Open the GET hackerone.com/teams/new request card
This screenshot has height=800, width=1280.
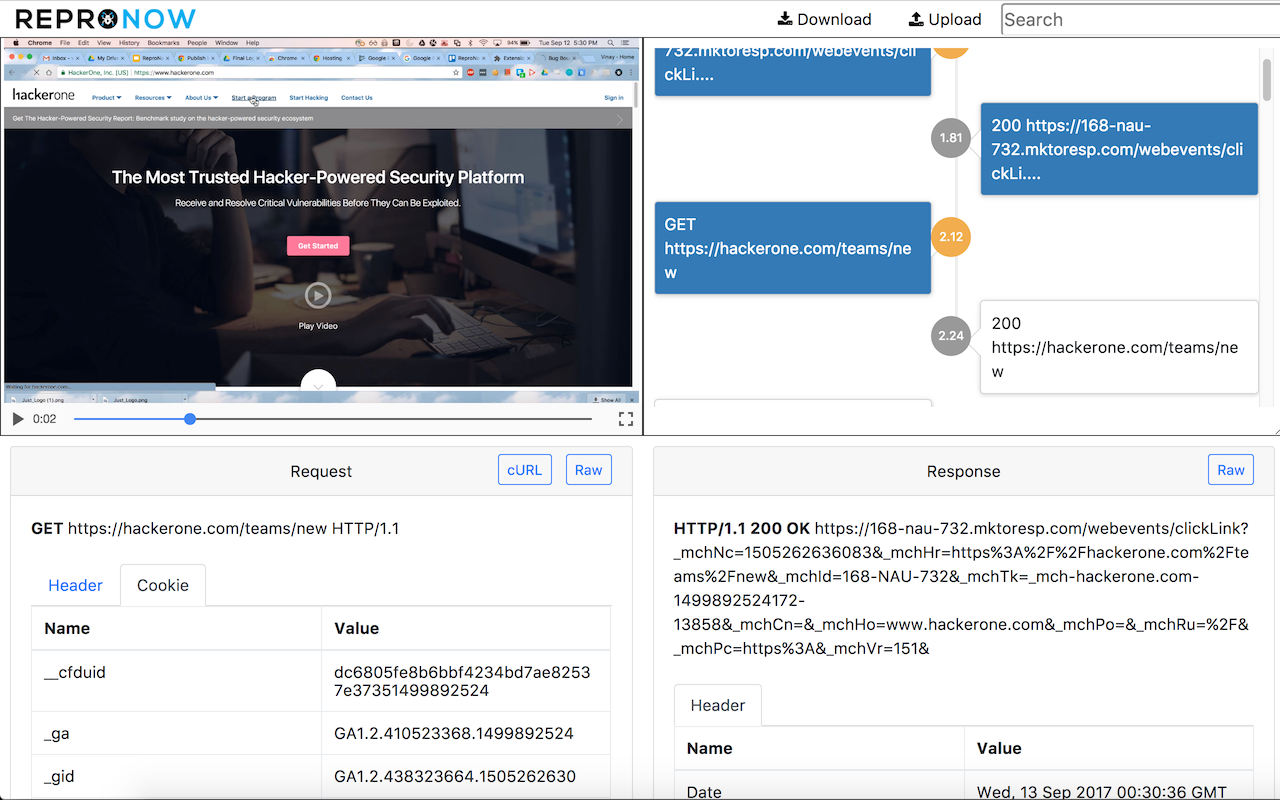[x=792, y=248]
